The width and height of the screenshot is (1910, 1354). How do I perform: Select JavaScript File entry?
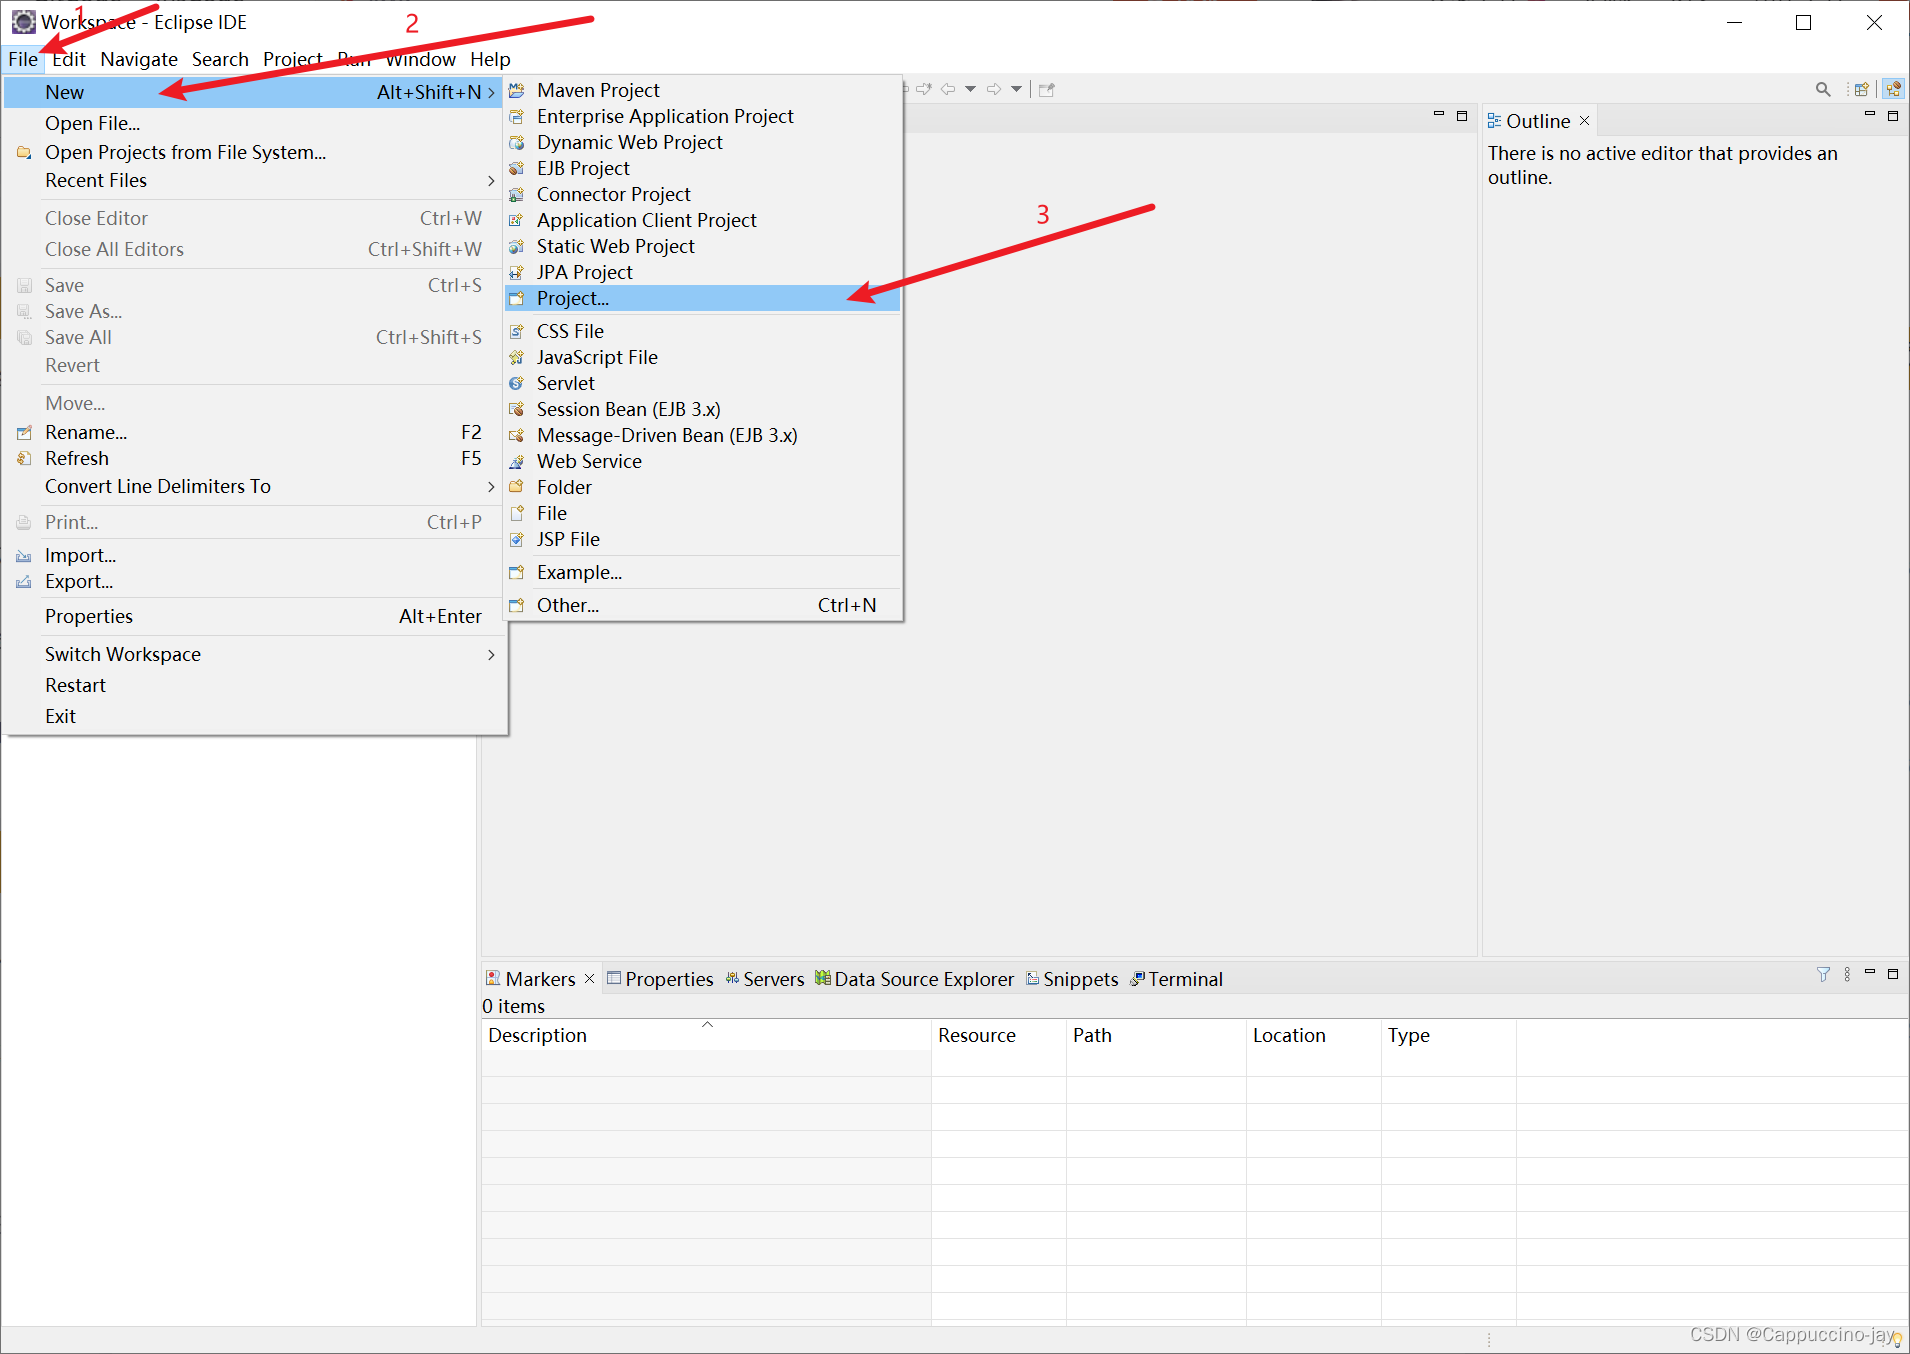(x=704, y=358)
